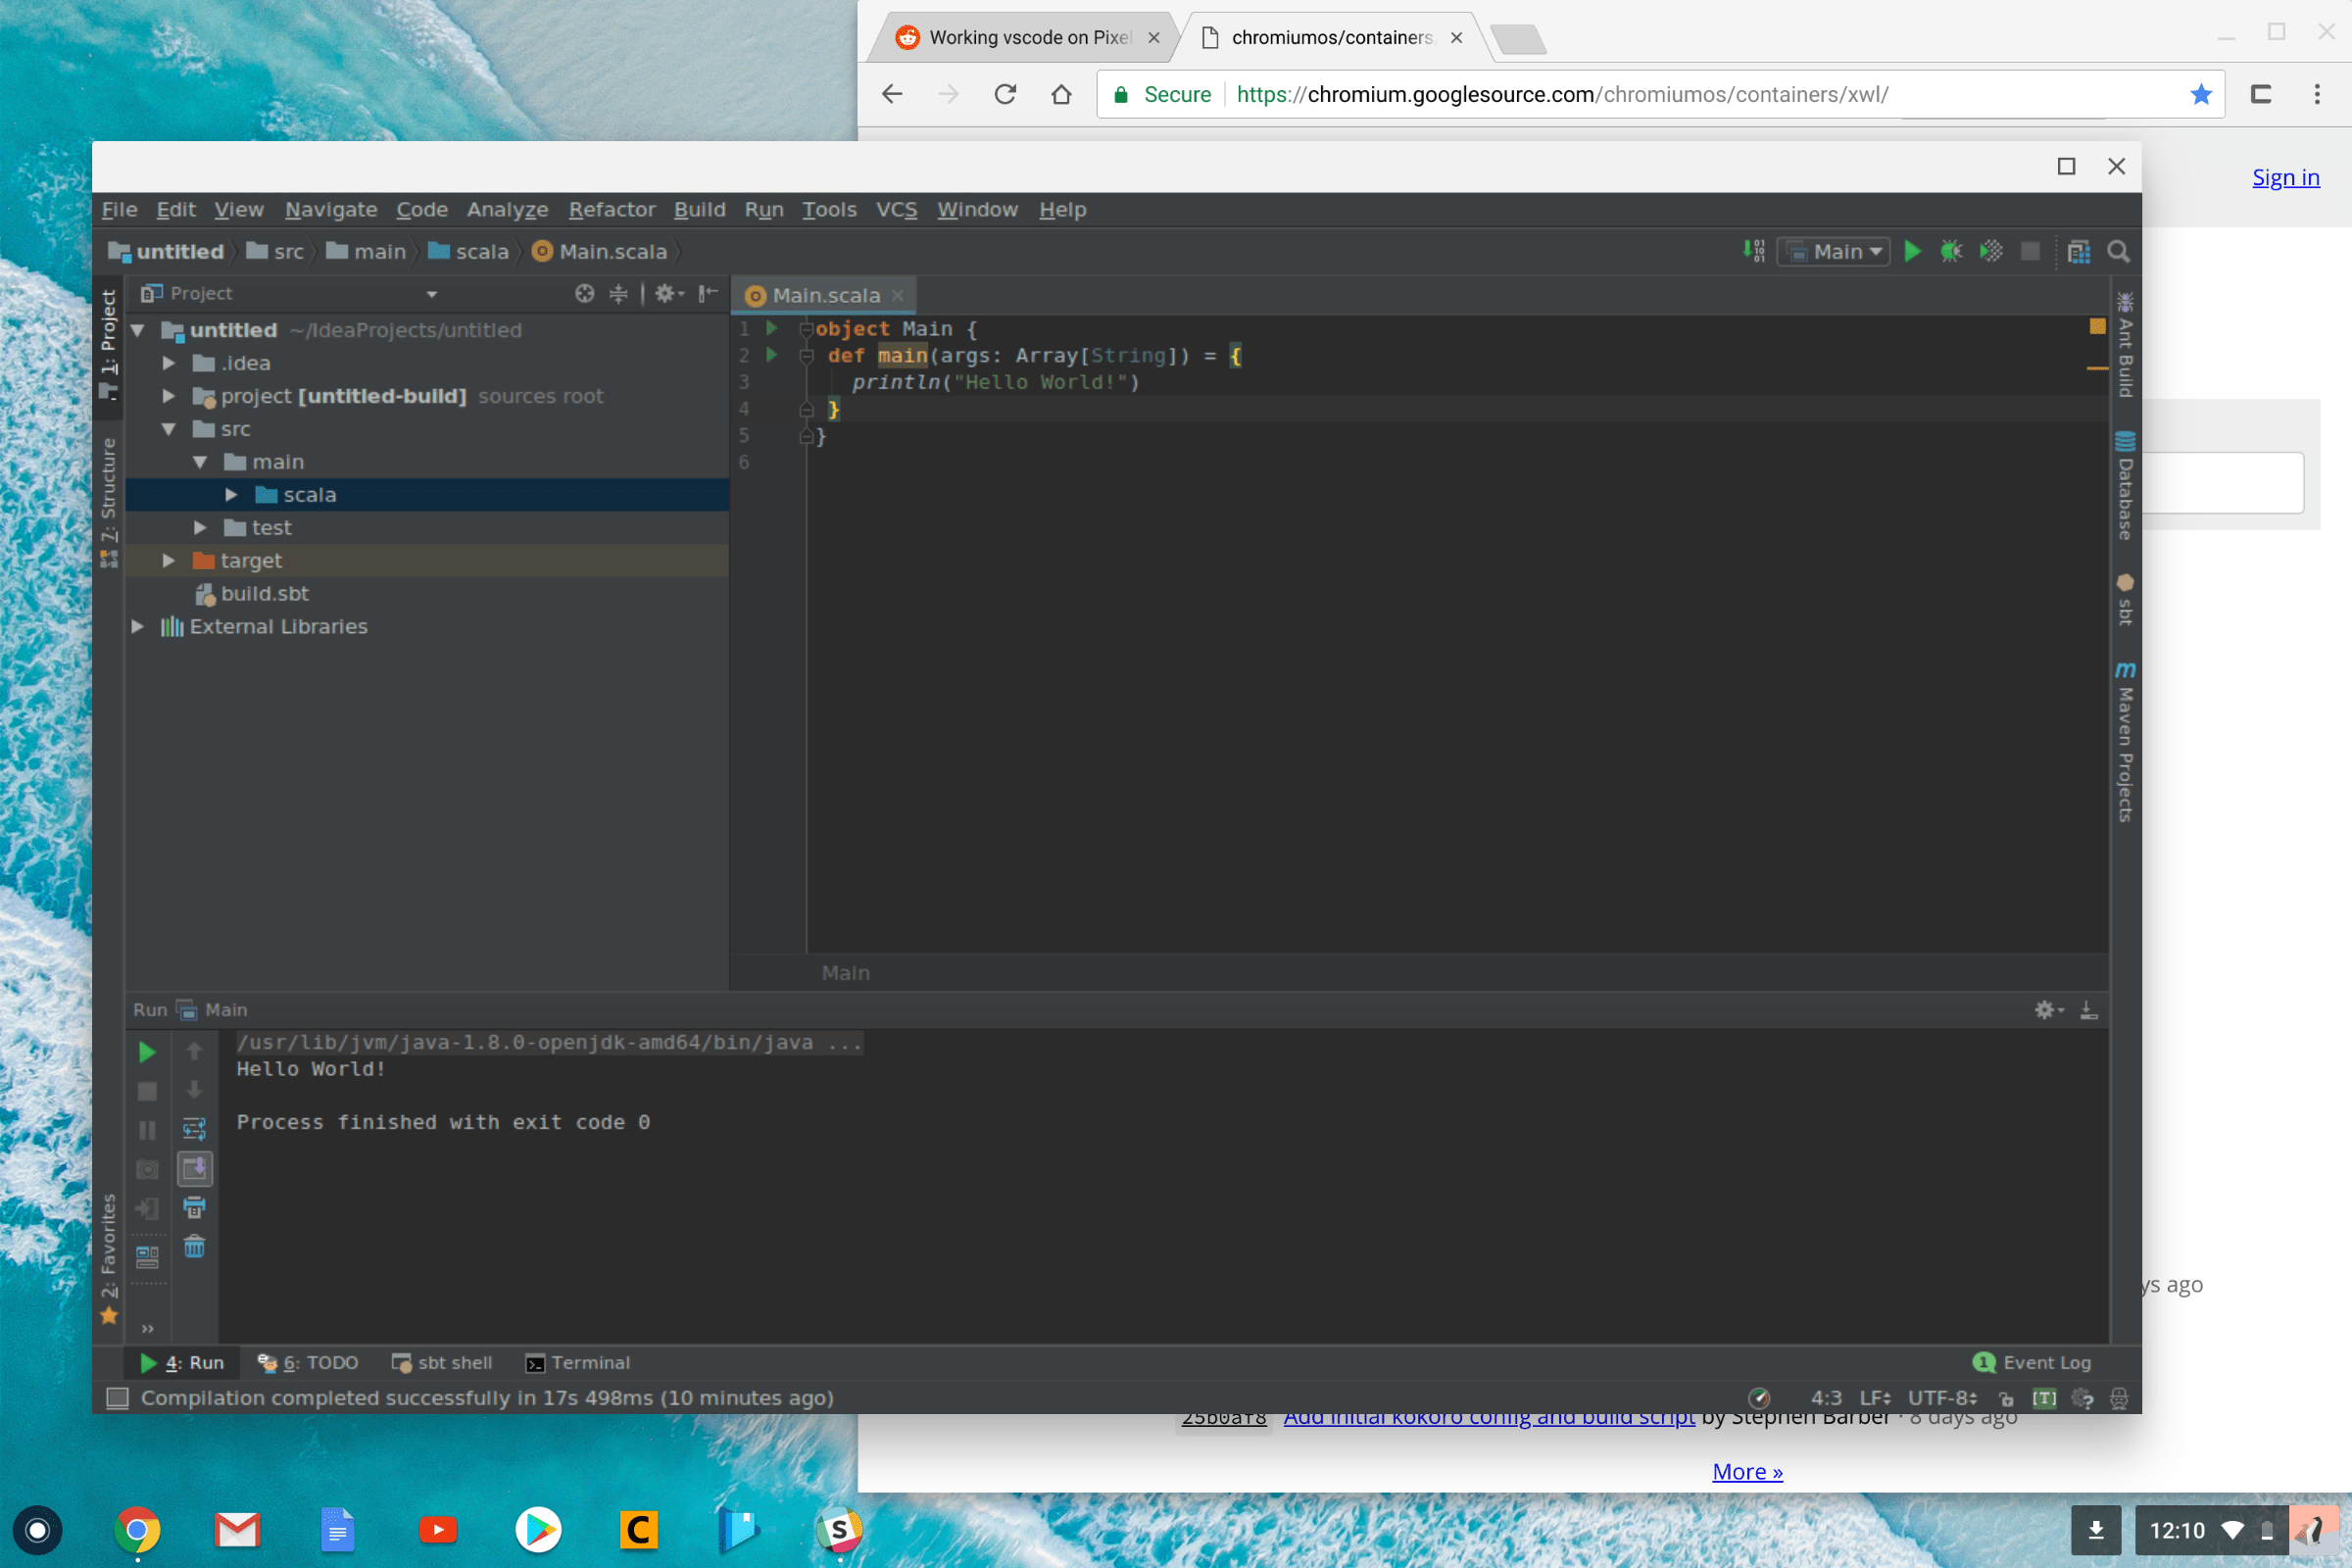2352x1568 pixels.
Task: Rerun the program from the Run panel
Action: point(147,1051)
